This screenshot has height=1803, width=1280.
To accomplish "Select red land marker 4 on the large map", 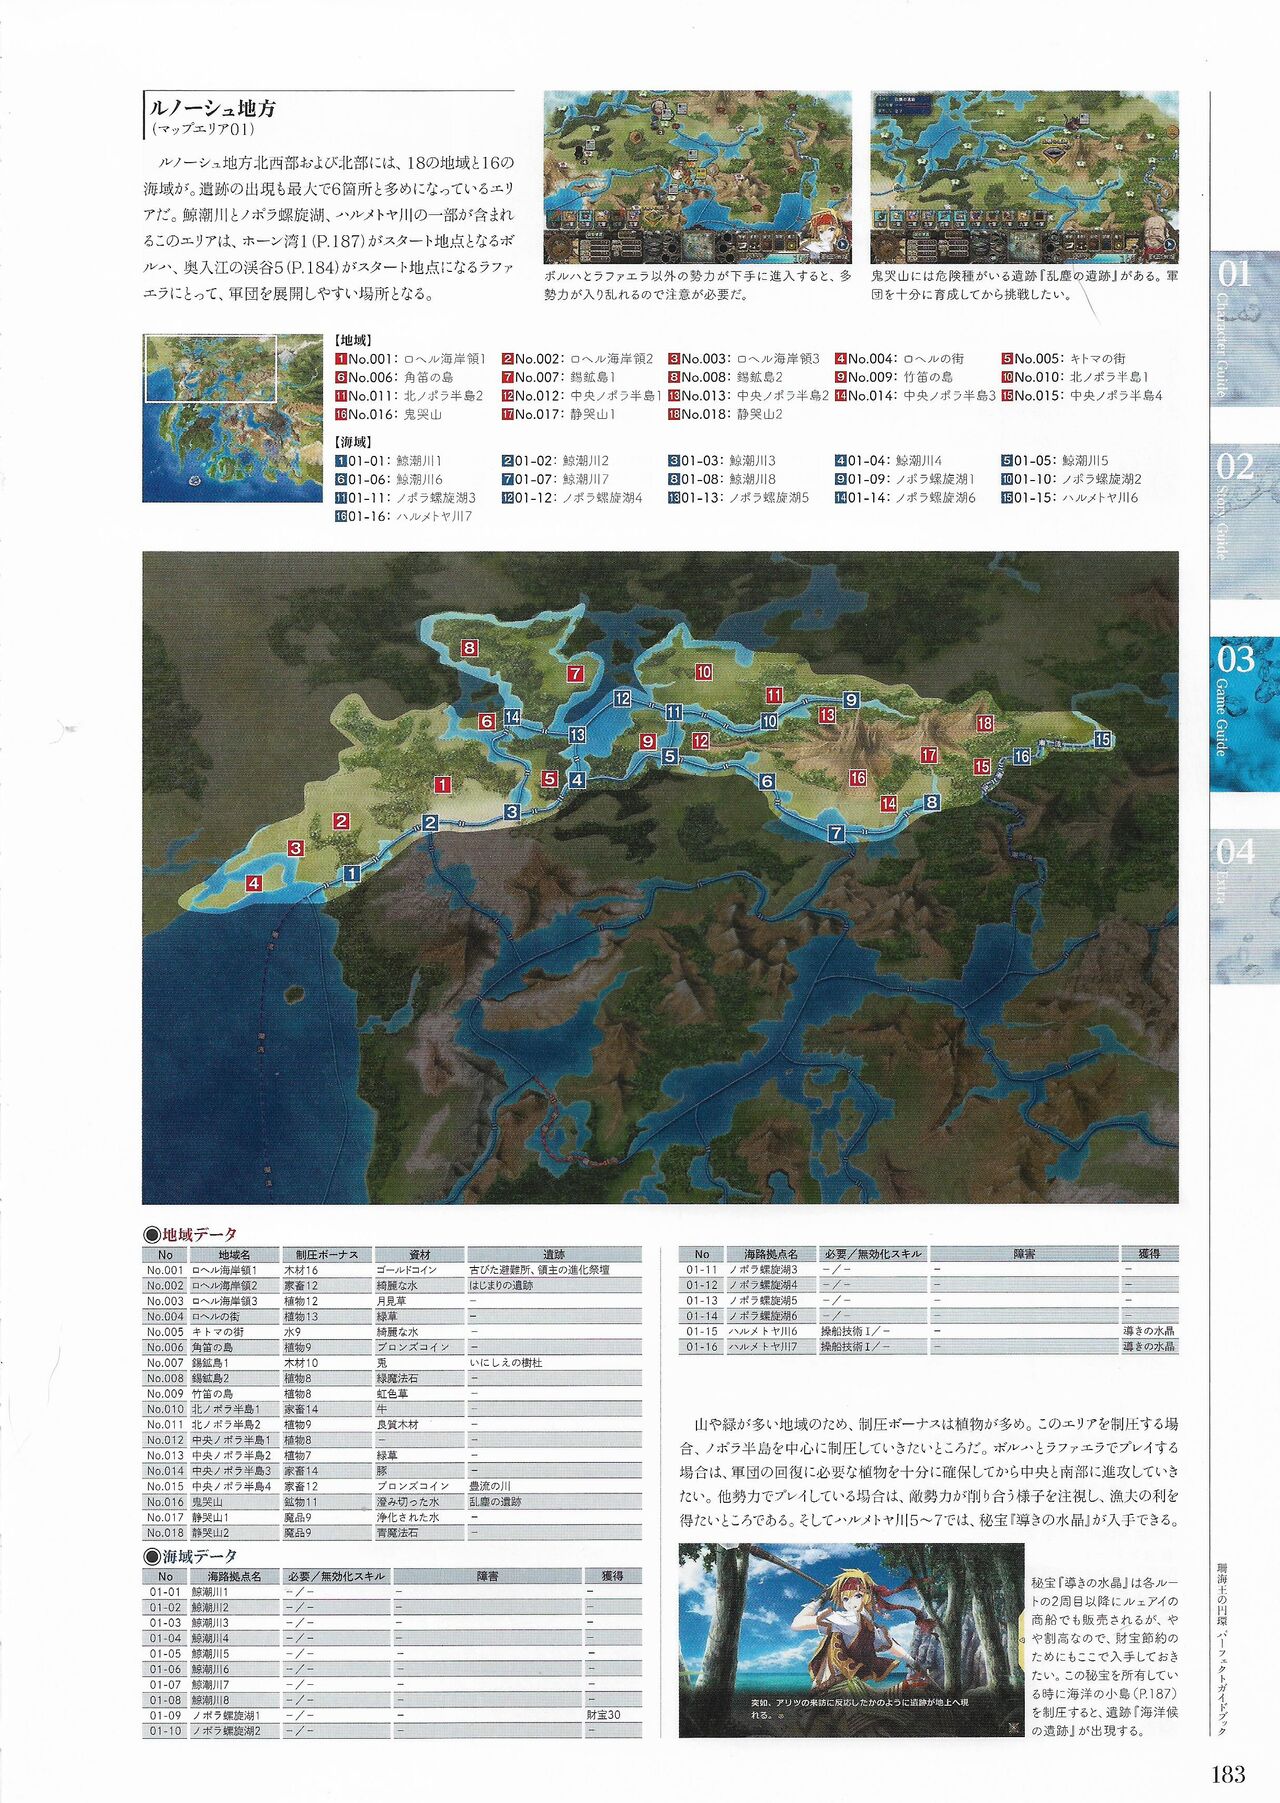I will (254, 883).
